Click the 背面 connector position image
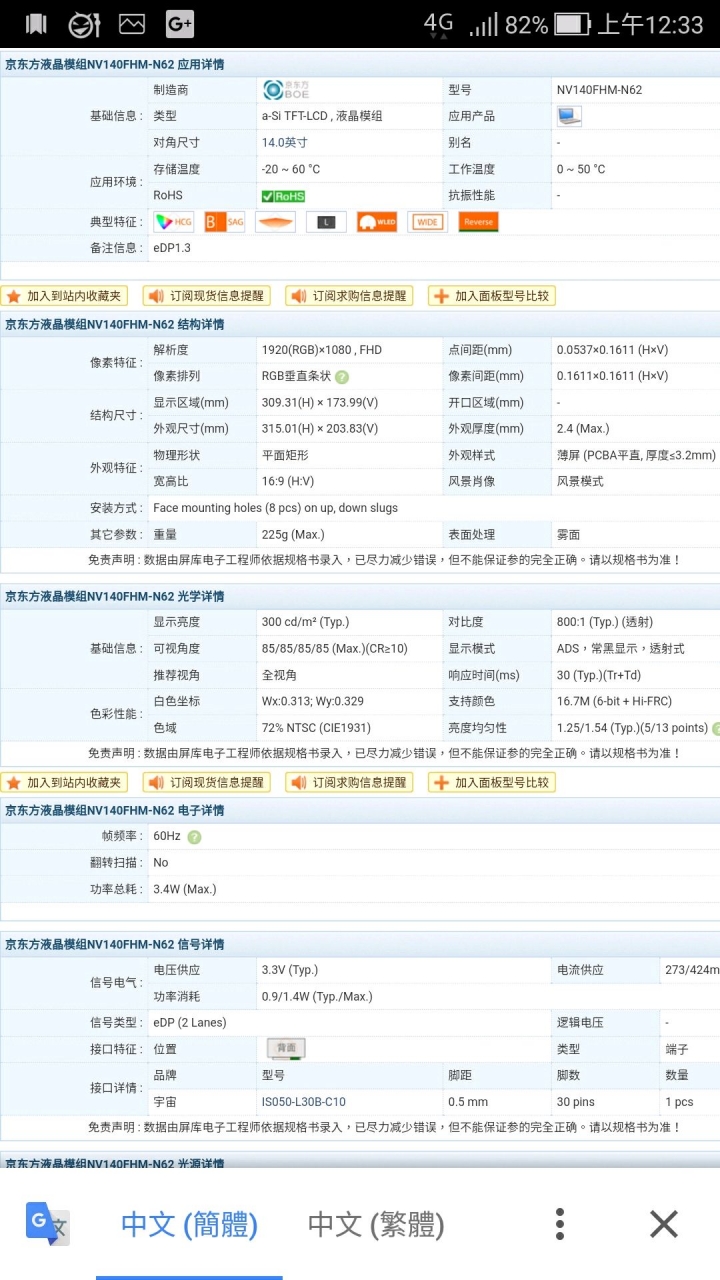The image size is (720, 1280). click(x=286, y=1048)
